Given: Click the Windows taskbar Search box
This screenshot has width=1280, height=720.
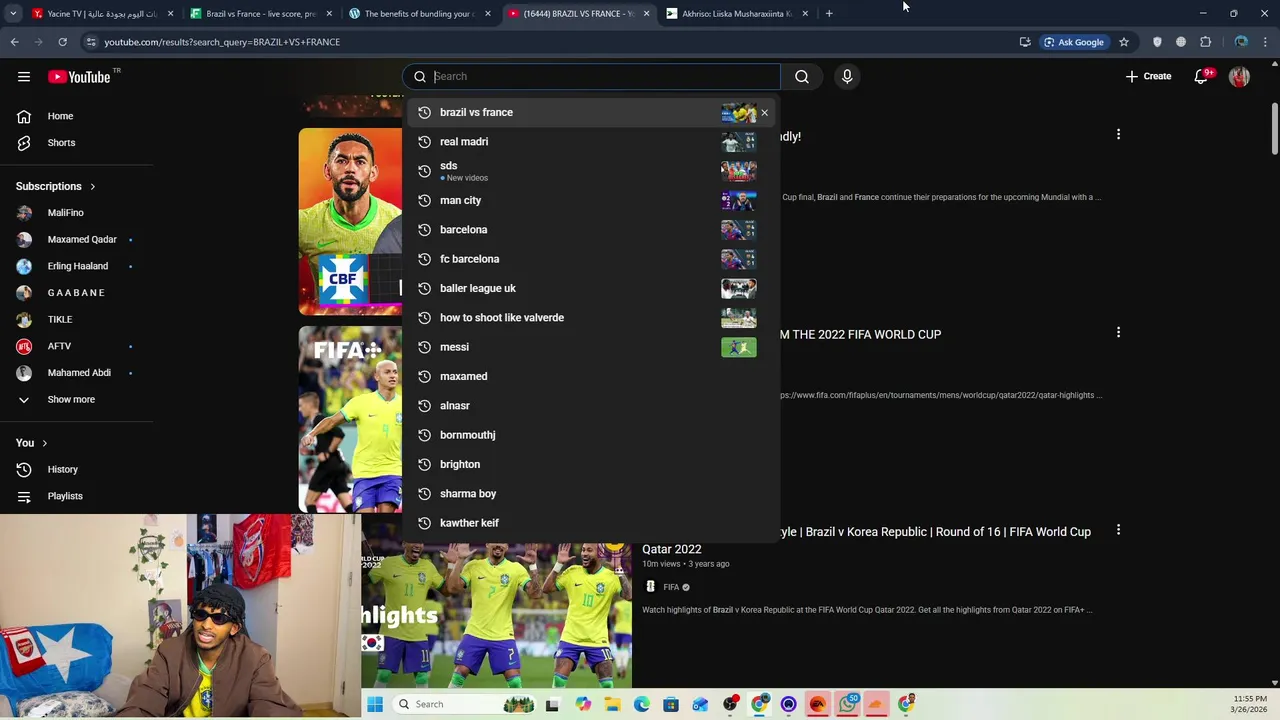Looking at the screenshot, I should pos(463,704).
